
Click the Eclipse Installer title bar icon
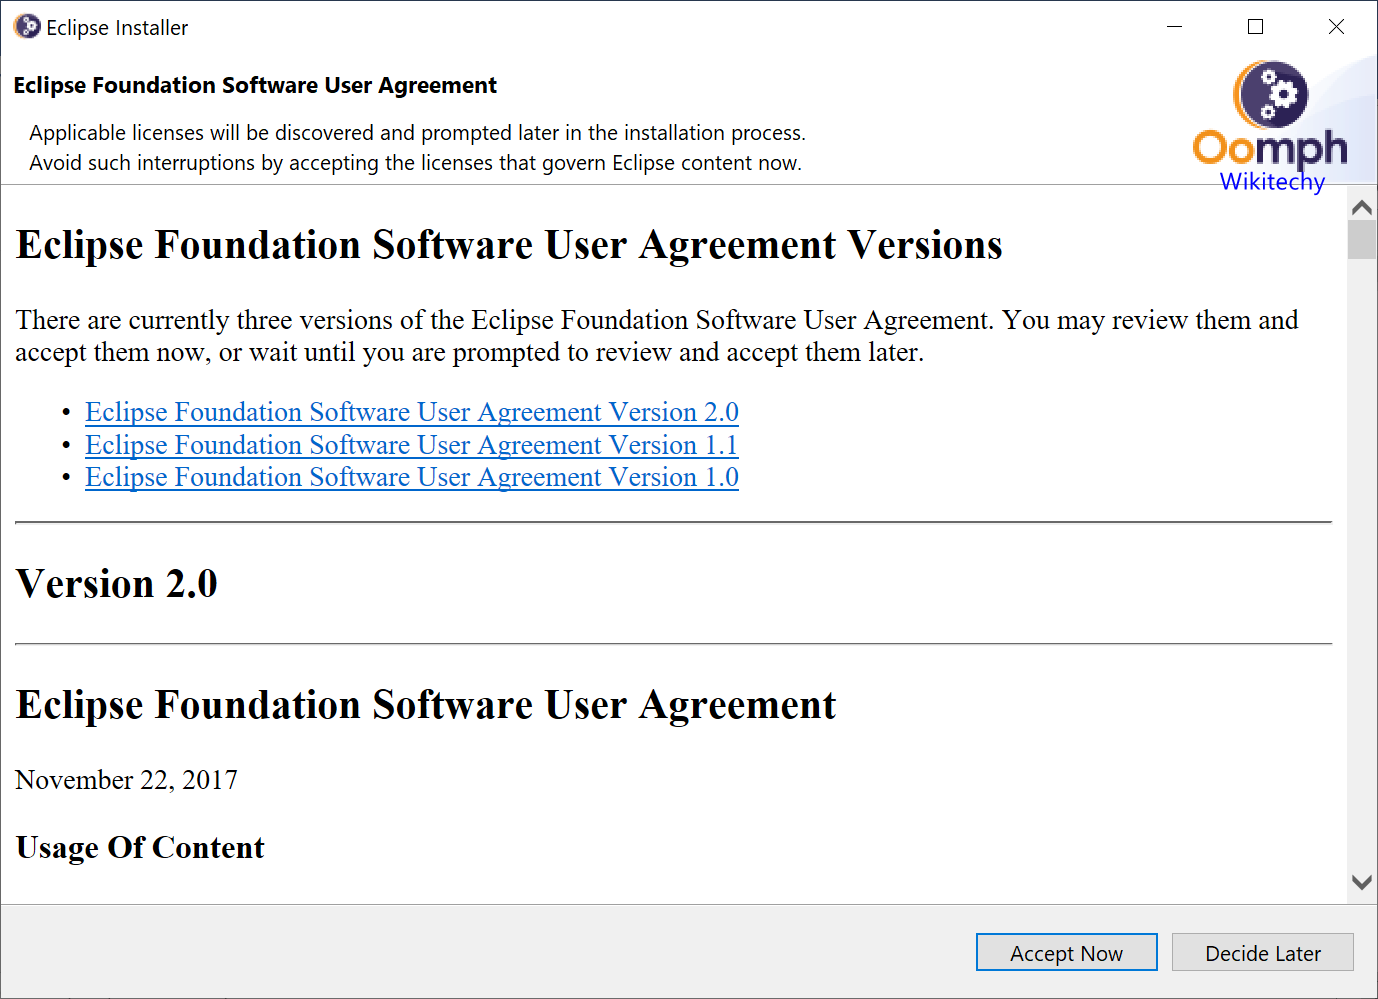(x=27, y=27)
